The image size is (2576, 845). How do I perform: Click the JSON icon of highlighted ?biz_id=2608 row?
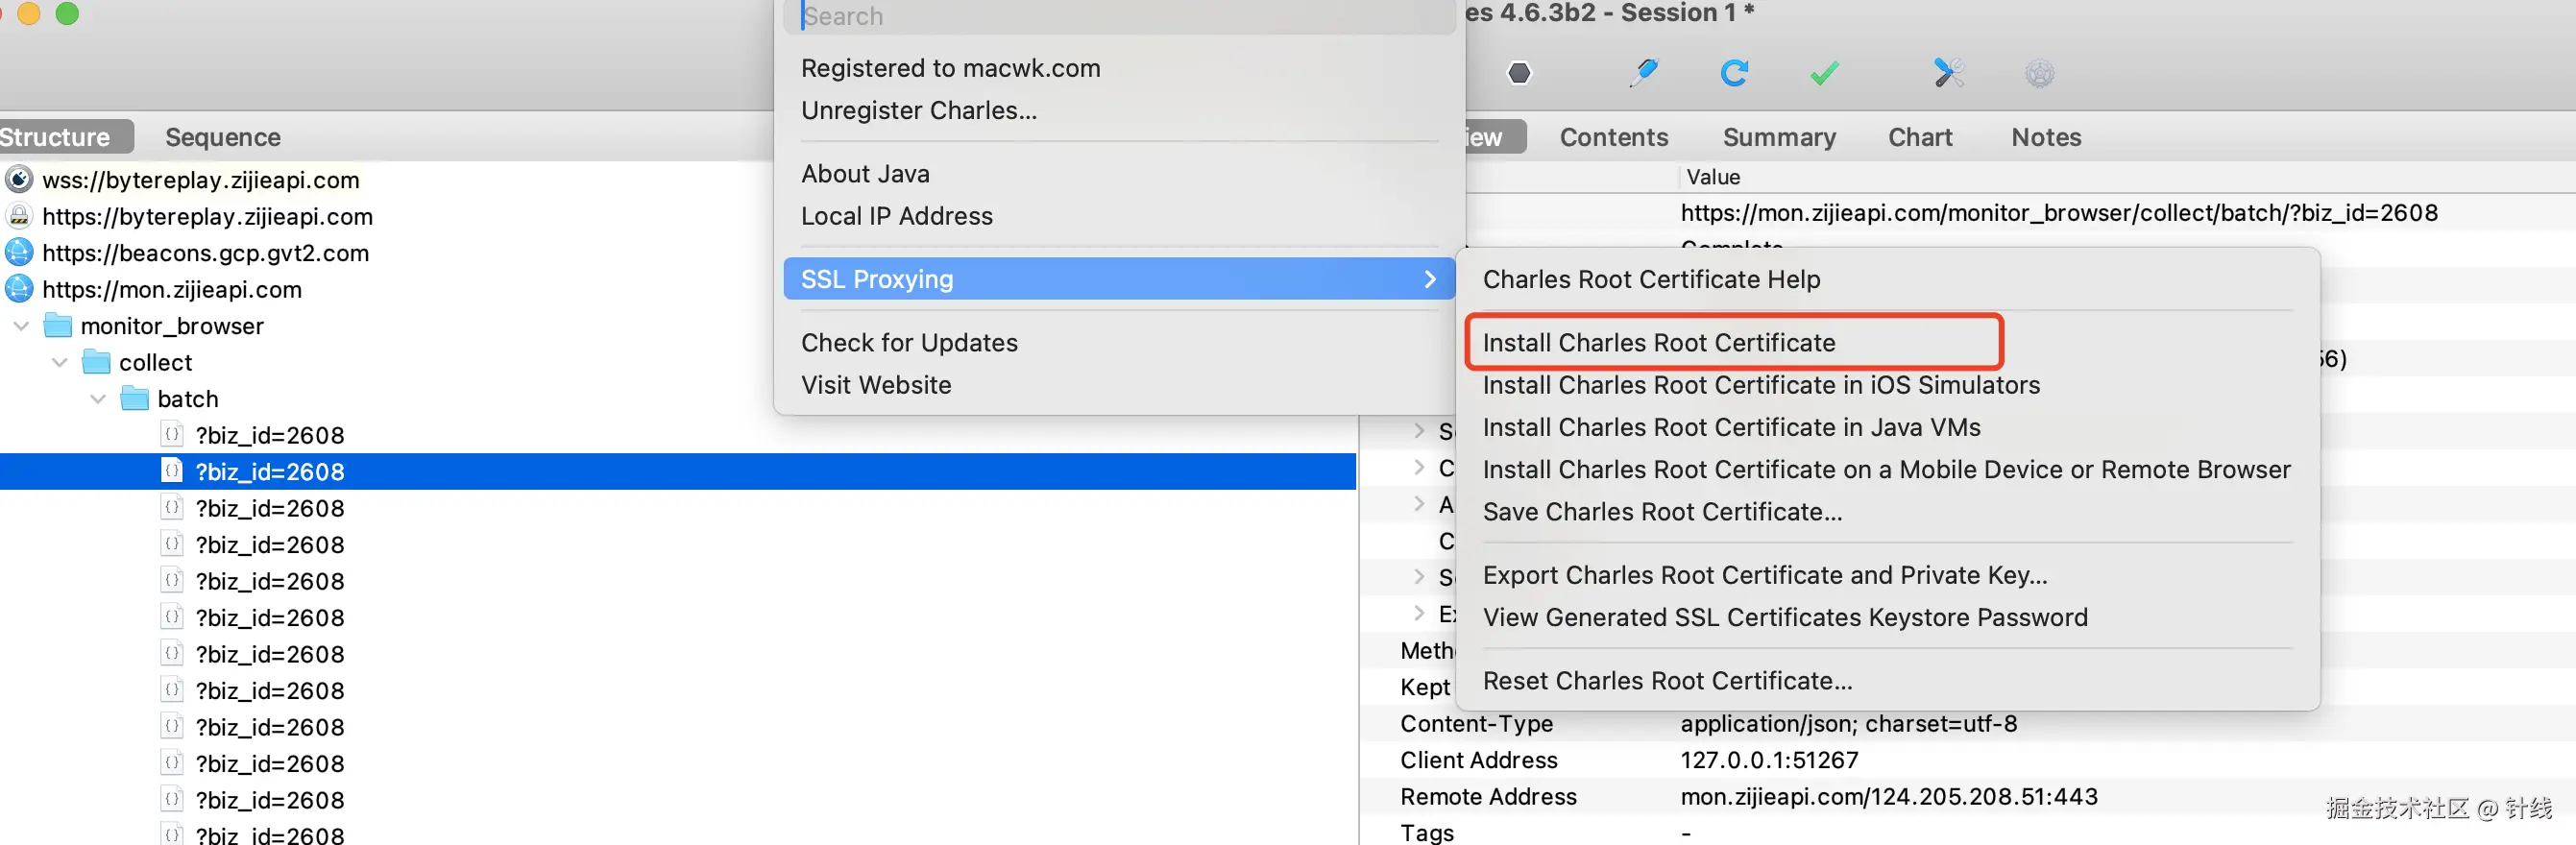[x=172, y=471]
